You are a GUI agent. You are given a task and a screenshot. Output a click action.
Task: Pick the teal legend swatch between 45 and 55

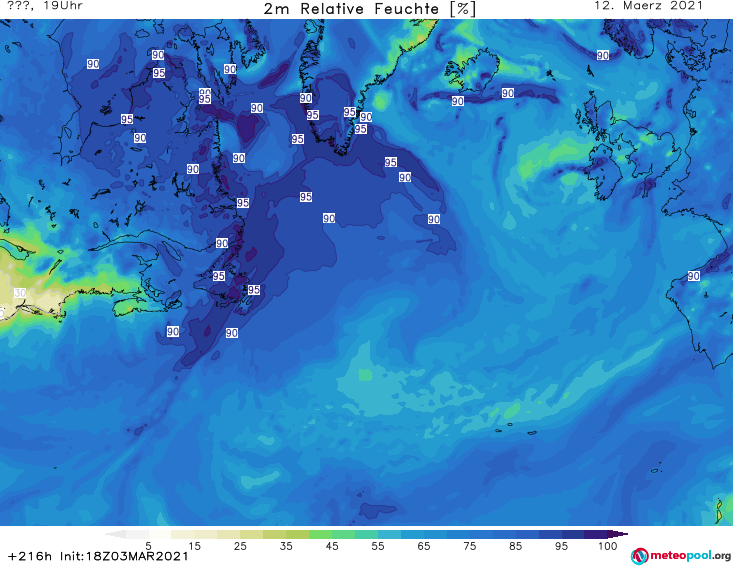[366, 534]
